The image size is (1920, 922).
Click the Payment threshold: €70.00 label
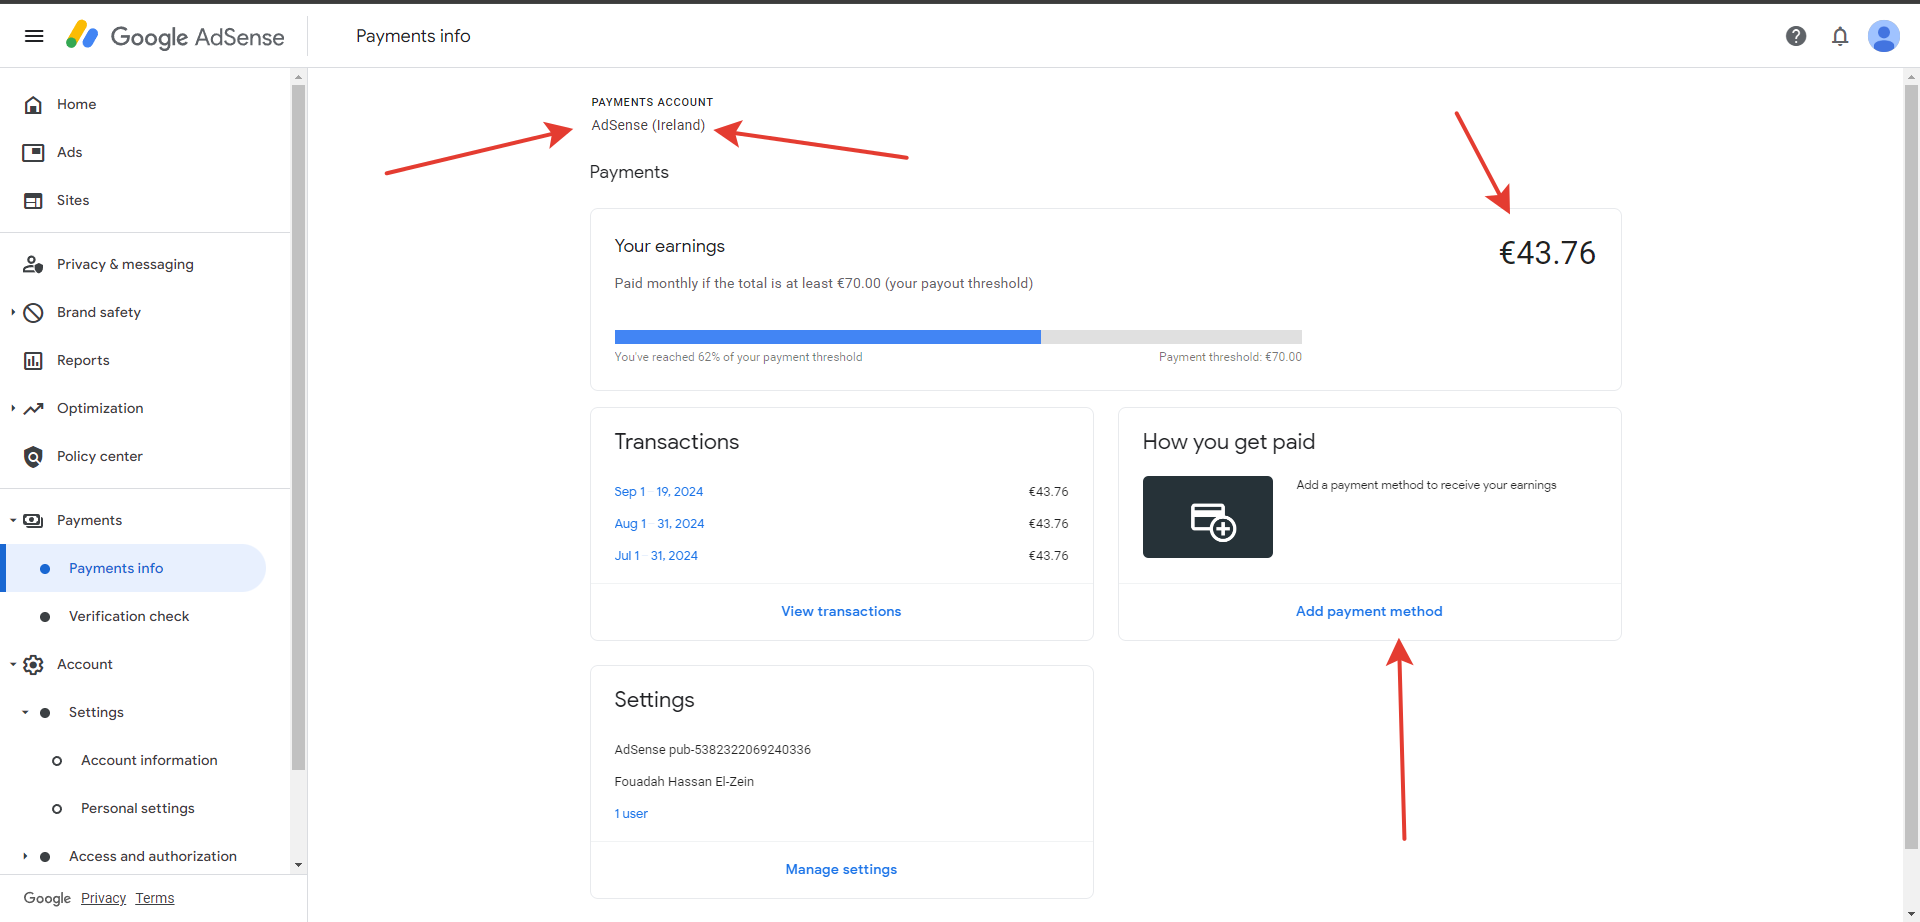(1230, 357)
